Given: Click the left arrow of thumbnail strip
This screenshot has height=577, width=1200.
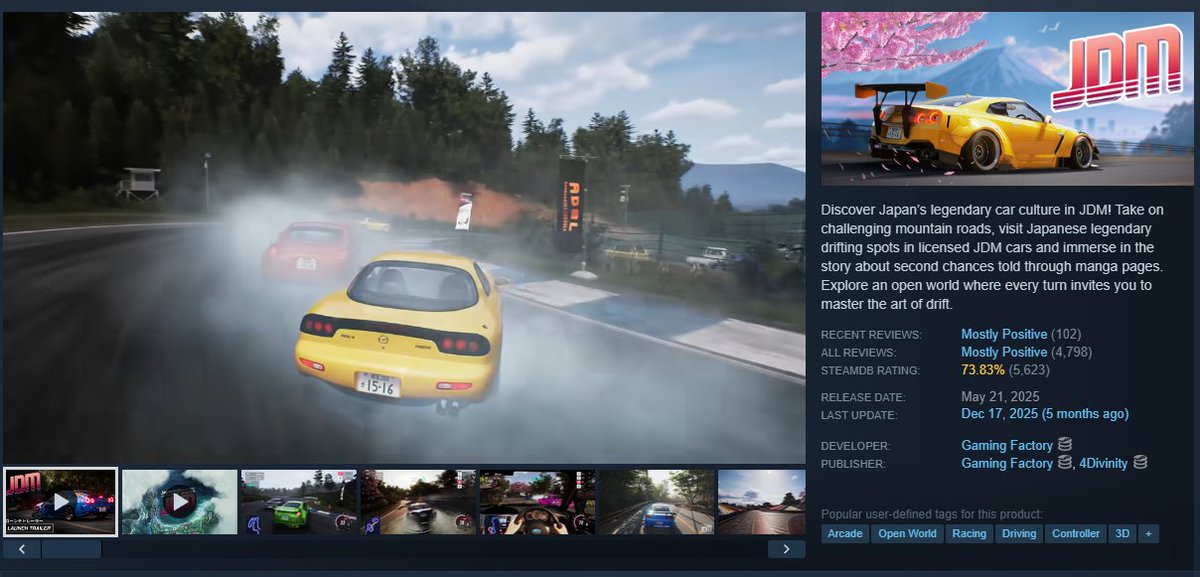Looking at the screenshot, I should pos(21,549).
